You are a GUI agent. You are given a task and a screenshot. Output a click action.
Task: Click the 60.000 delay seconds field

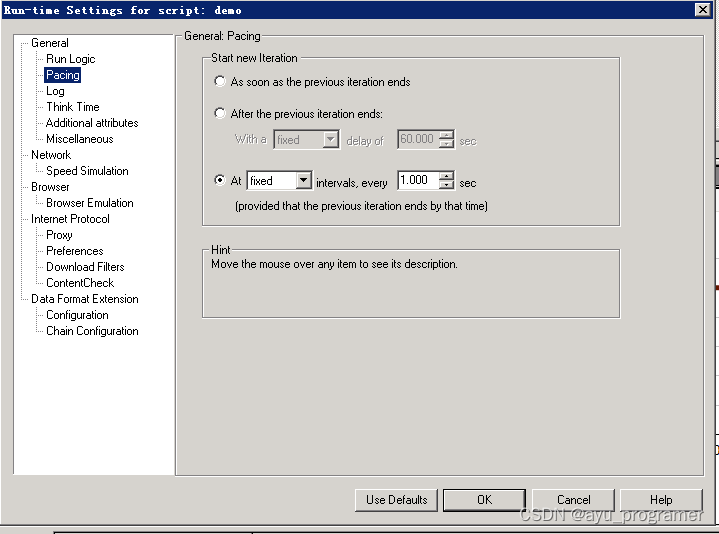418,139
